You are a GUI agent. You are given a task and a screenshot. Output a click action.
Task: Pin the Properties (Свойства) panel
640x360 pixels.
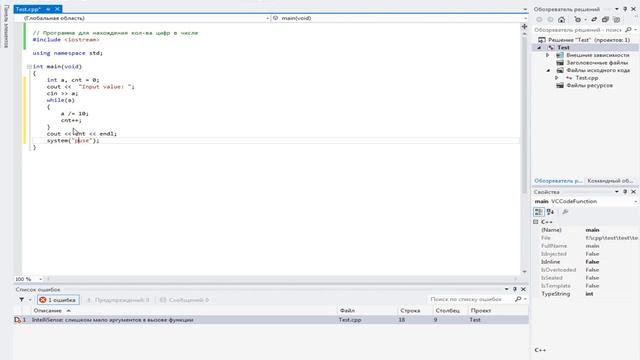[x=625, y=191]
